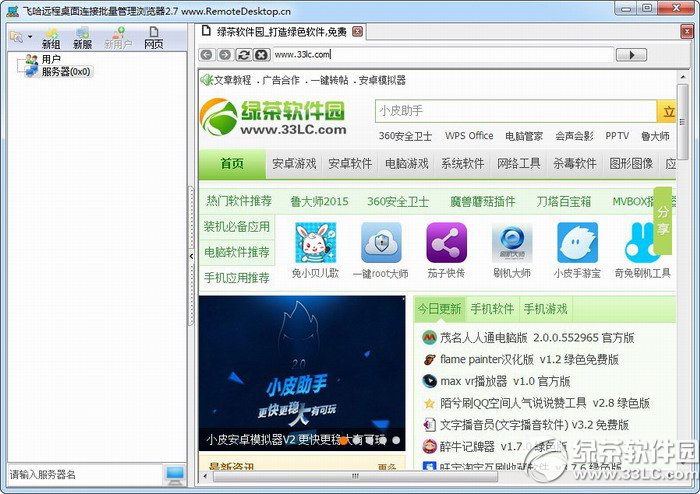Click the 茄子快传 app icon

coord(446,243)
